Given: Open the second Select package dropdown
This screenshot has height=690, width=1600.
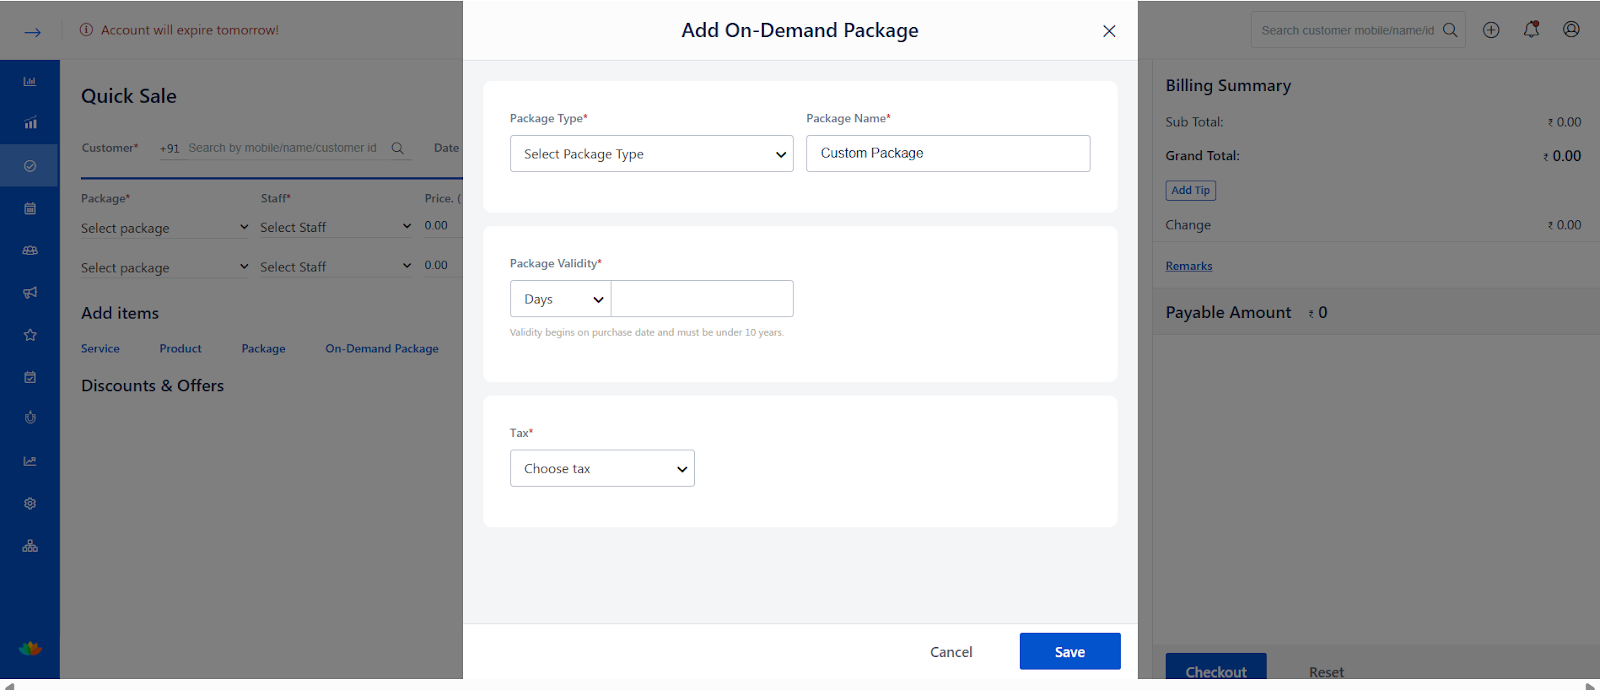Looking at the screenshot, I should pos(165,267).
